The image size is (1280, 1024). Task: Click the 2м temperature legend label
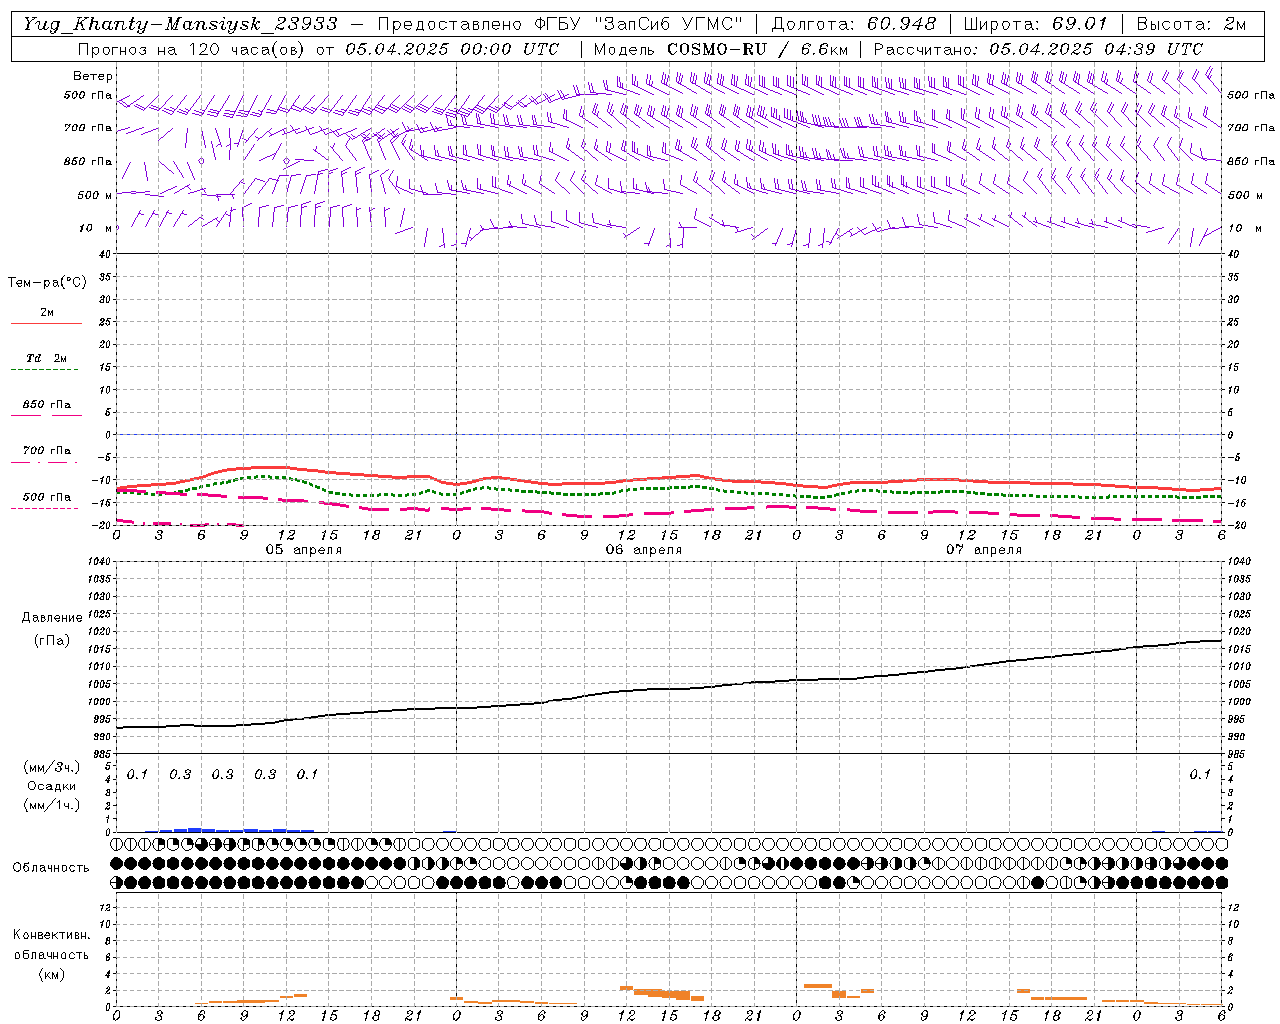pos(47,312)
